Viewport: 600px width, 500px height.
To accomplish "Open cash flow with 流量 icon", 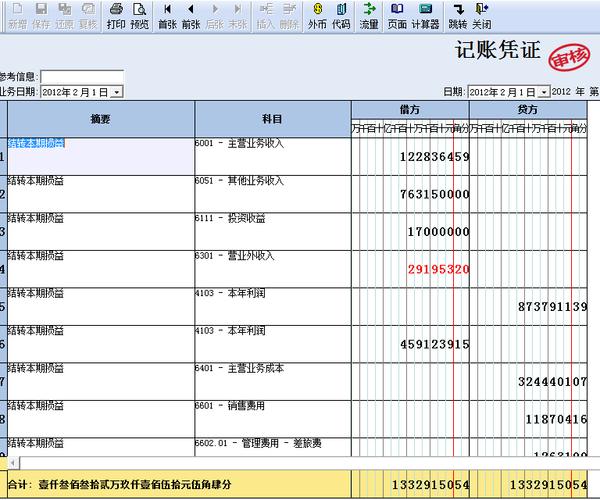I will click(369, 16).
